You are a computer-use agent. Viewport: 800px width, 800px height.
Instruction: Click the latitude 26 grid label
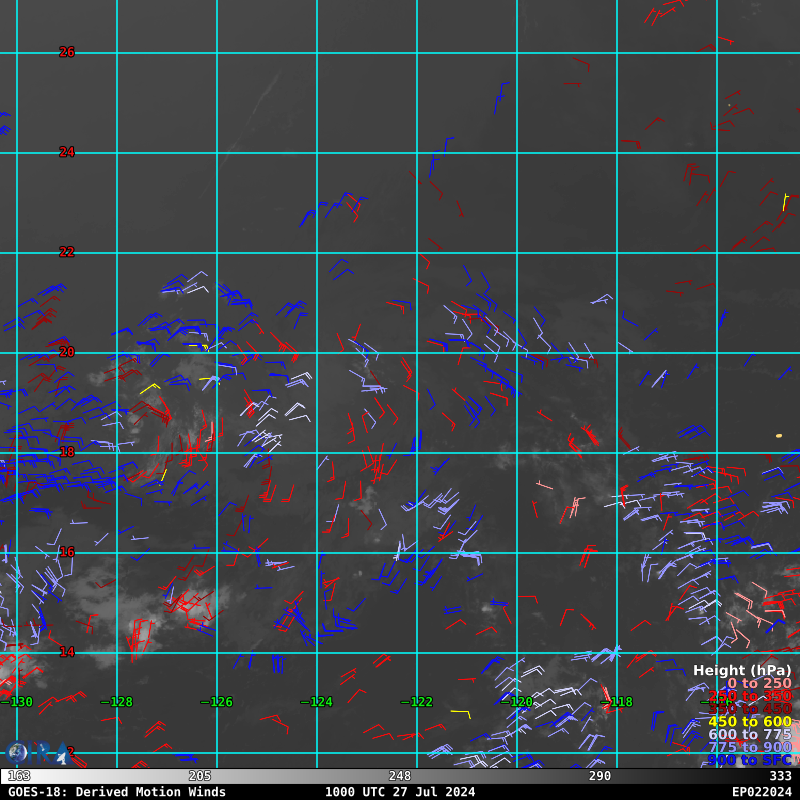67,52
